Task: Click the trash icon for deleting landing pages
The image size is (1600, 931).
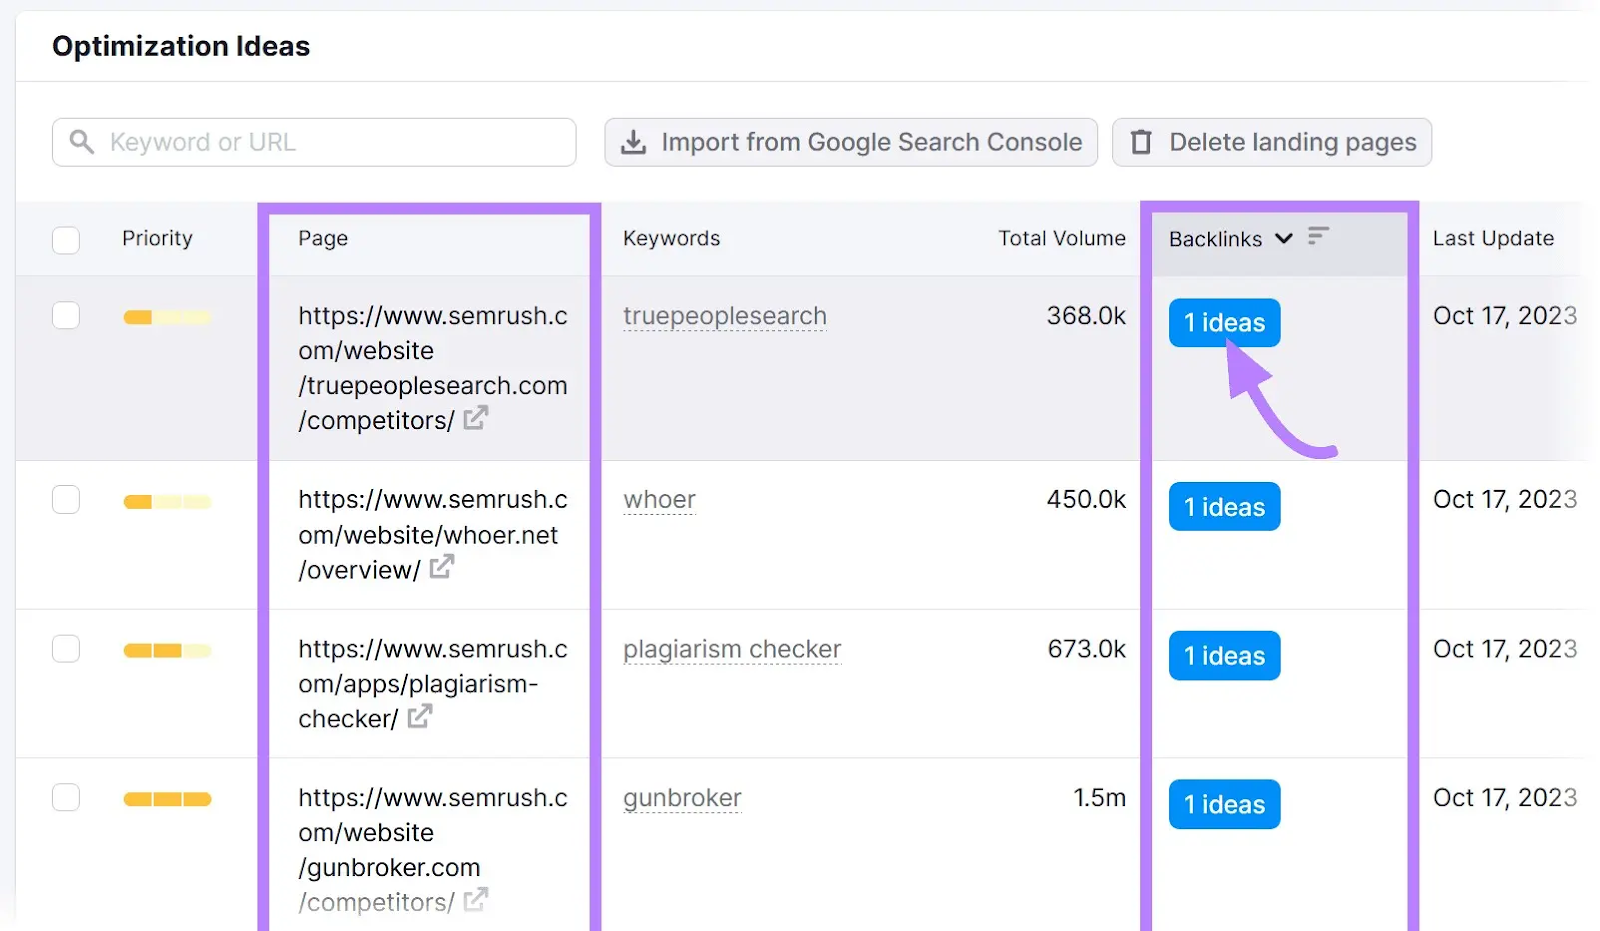Action: pyautogui.click(x=1140, y=142)
